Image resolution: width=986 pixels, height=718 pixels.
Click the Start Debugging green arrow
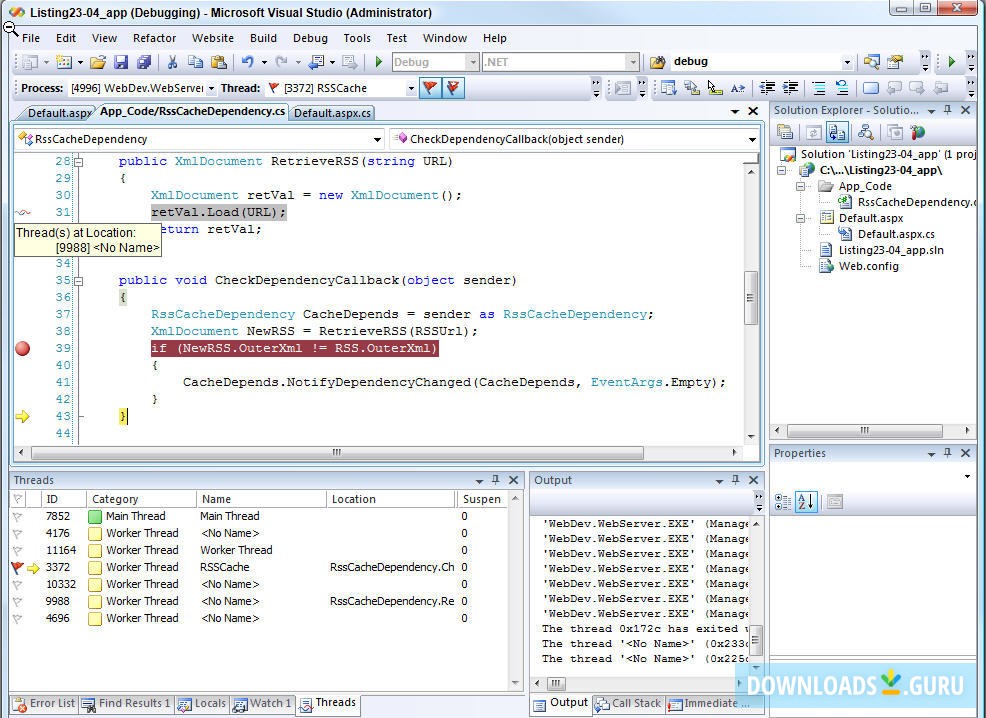(378, 61)
